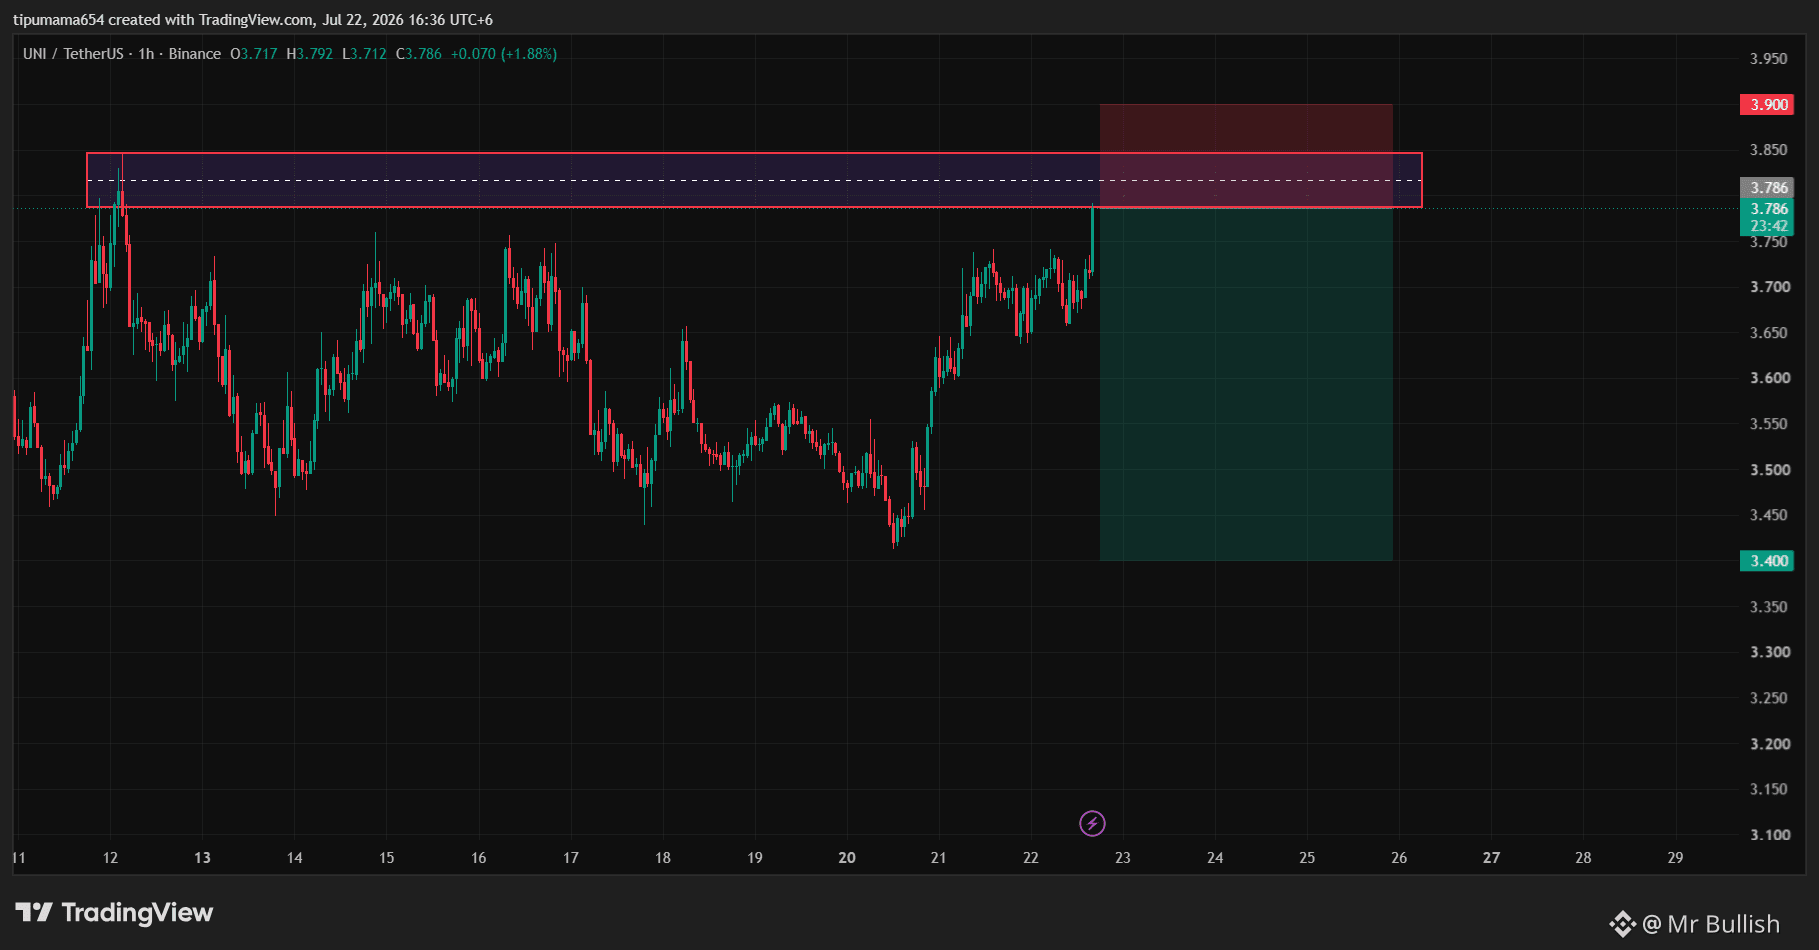This screenshot has height=950, width=1819.
Task: Click date 13 on the time axis
Action: 202,858
